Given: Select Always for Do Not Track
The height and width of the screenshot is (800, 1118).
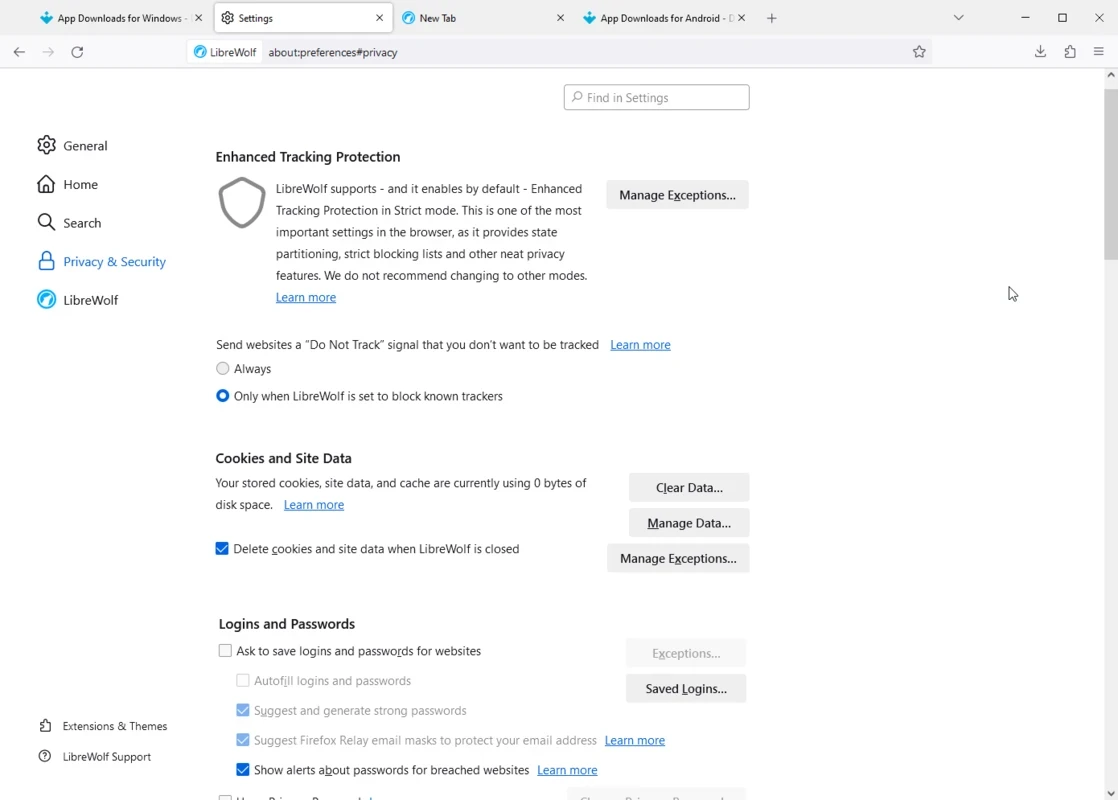Looking at the screenshot, I should (222, 369).
